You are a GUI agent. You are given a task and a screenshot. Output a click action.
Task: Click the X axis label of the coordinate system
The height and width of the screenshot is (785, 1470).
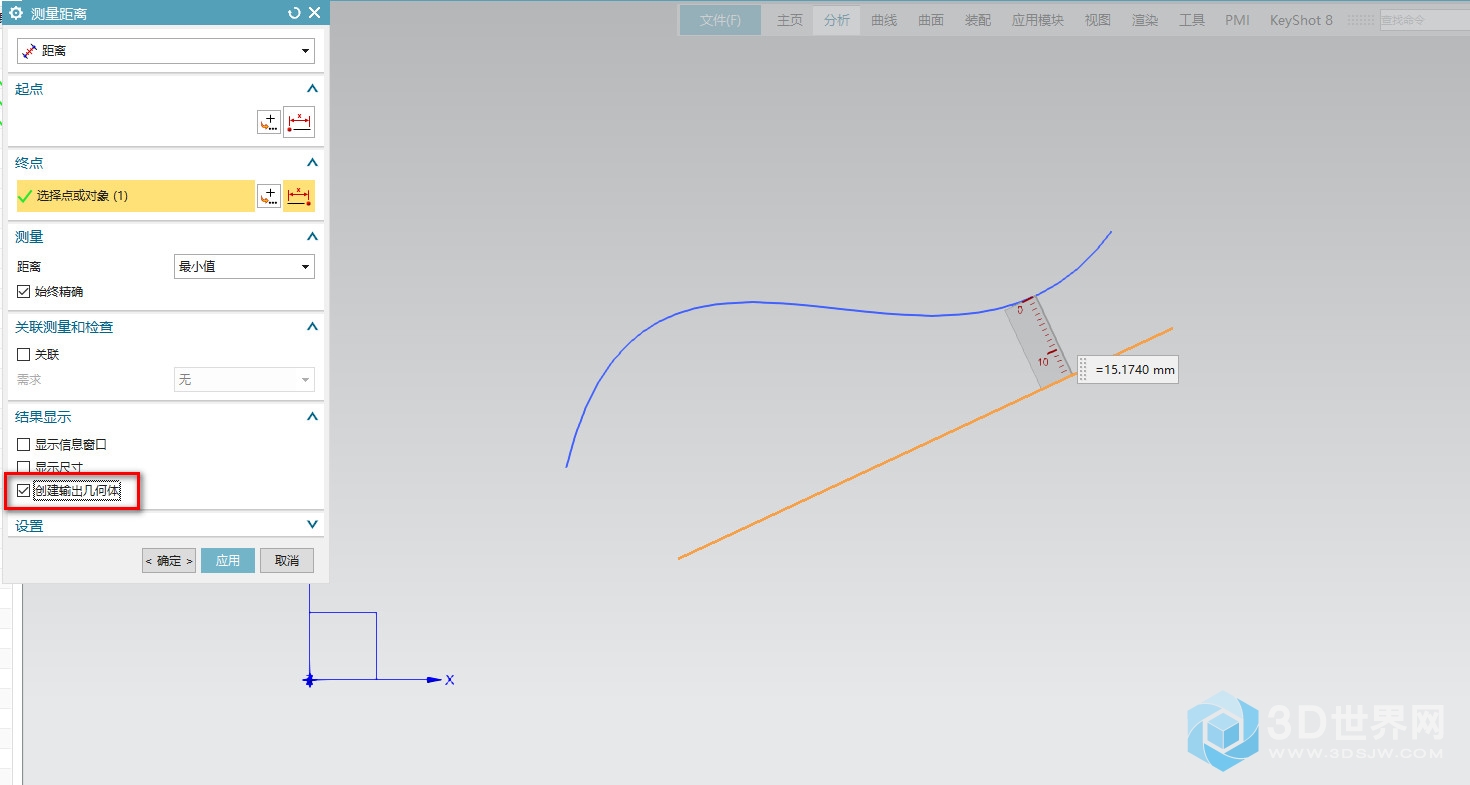click(450, 680)
